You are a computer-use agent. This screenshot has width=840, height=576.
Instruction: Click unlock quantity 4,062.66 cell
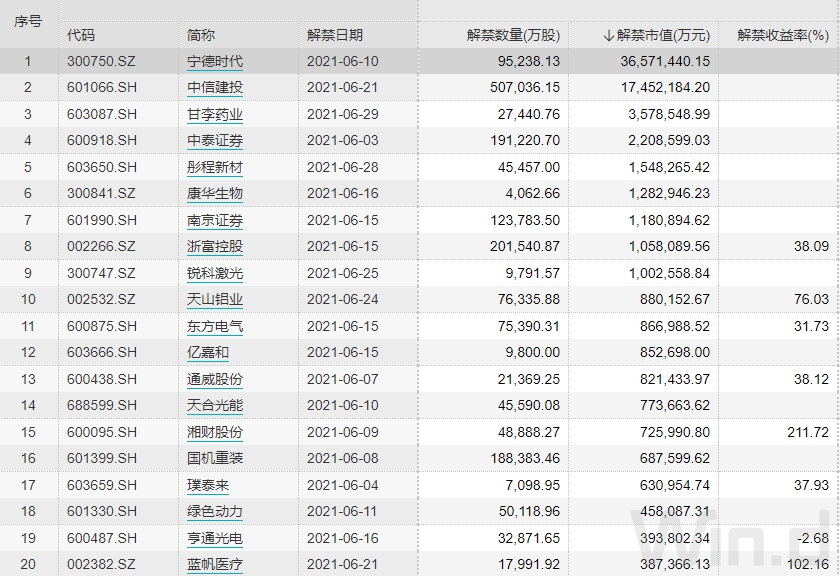tap(532, 193)
